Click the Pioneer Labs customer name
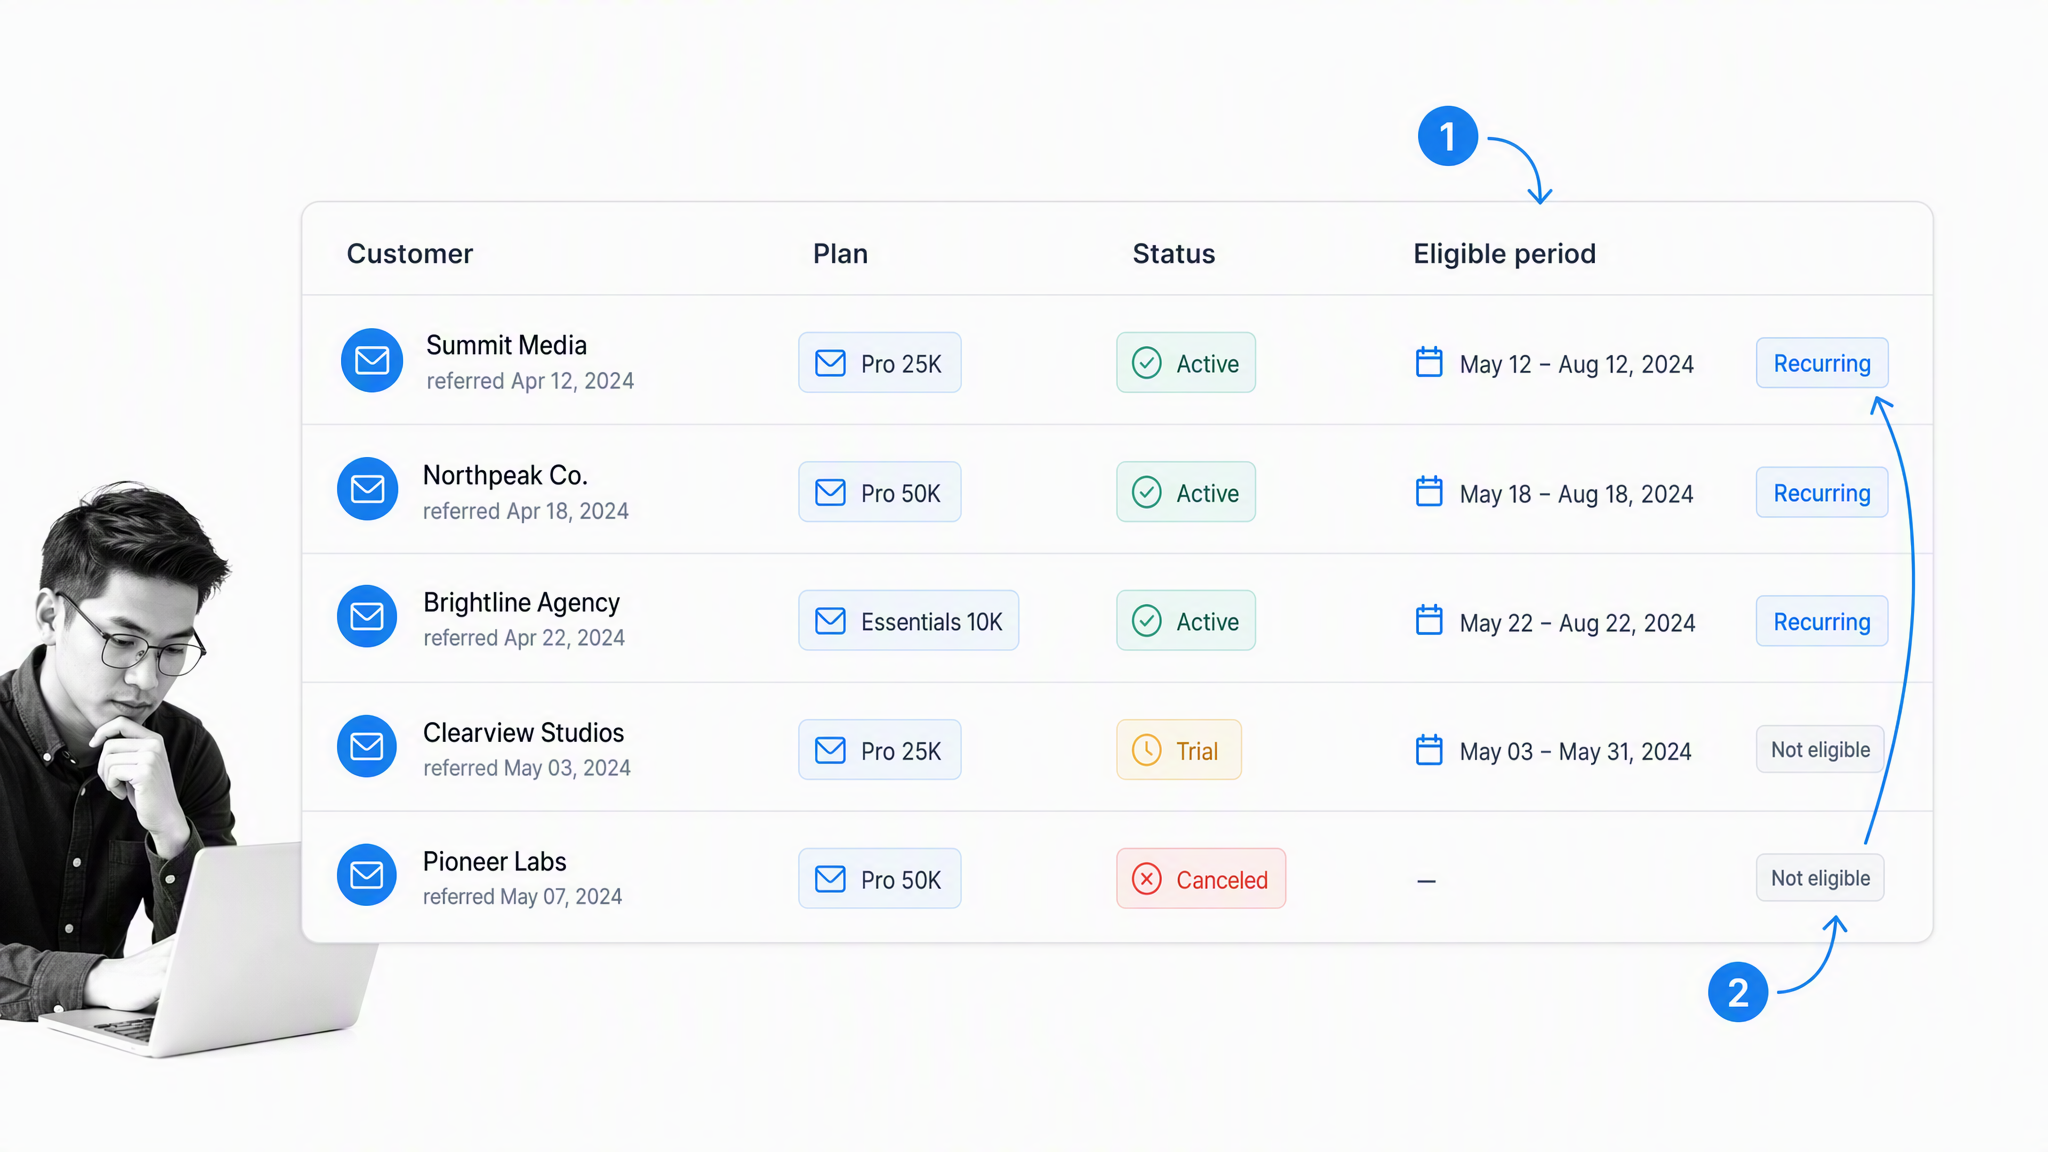Screen dimensions: 2048x1152 click(x=494, y=861)
